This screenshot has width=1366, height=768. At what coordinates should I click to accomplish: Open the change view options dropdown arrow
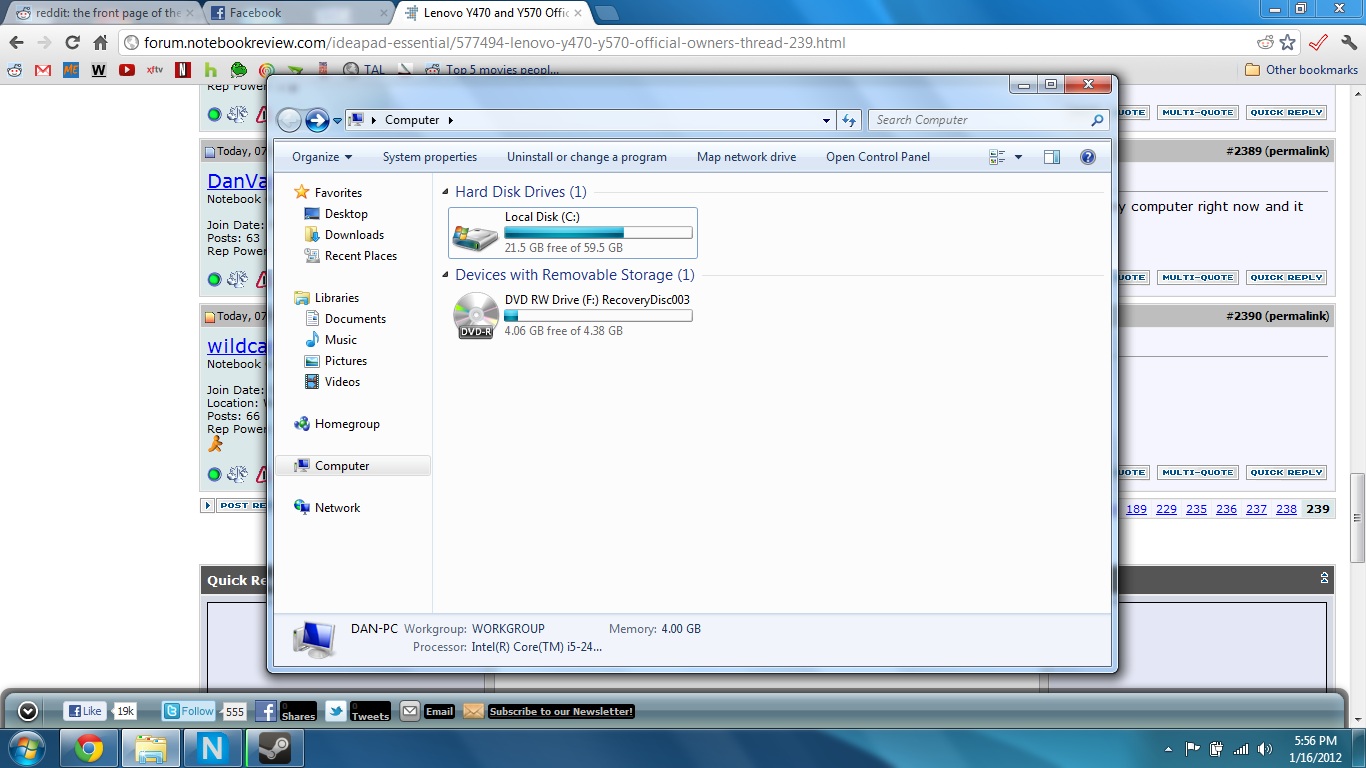1018,157
